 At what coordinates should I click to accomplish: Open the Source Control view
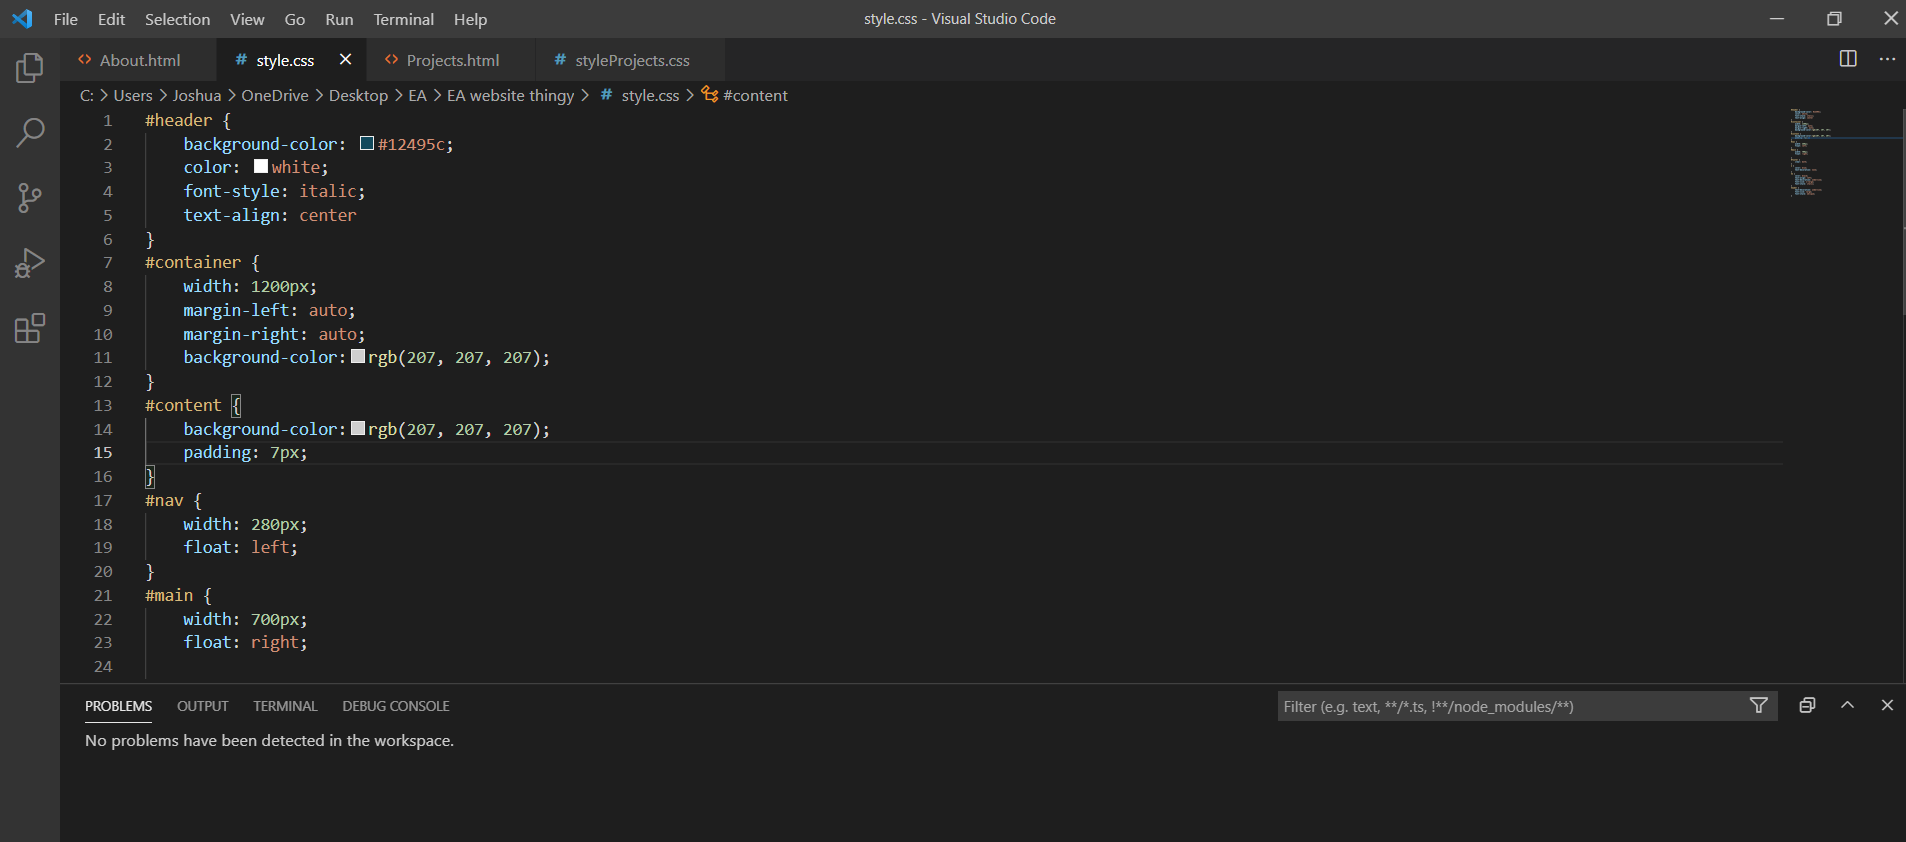(x=30, y=197)
